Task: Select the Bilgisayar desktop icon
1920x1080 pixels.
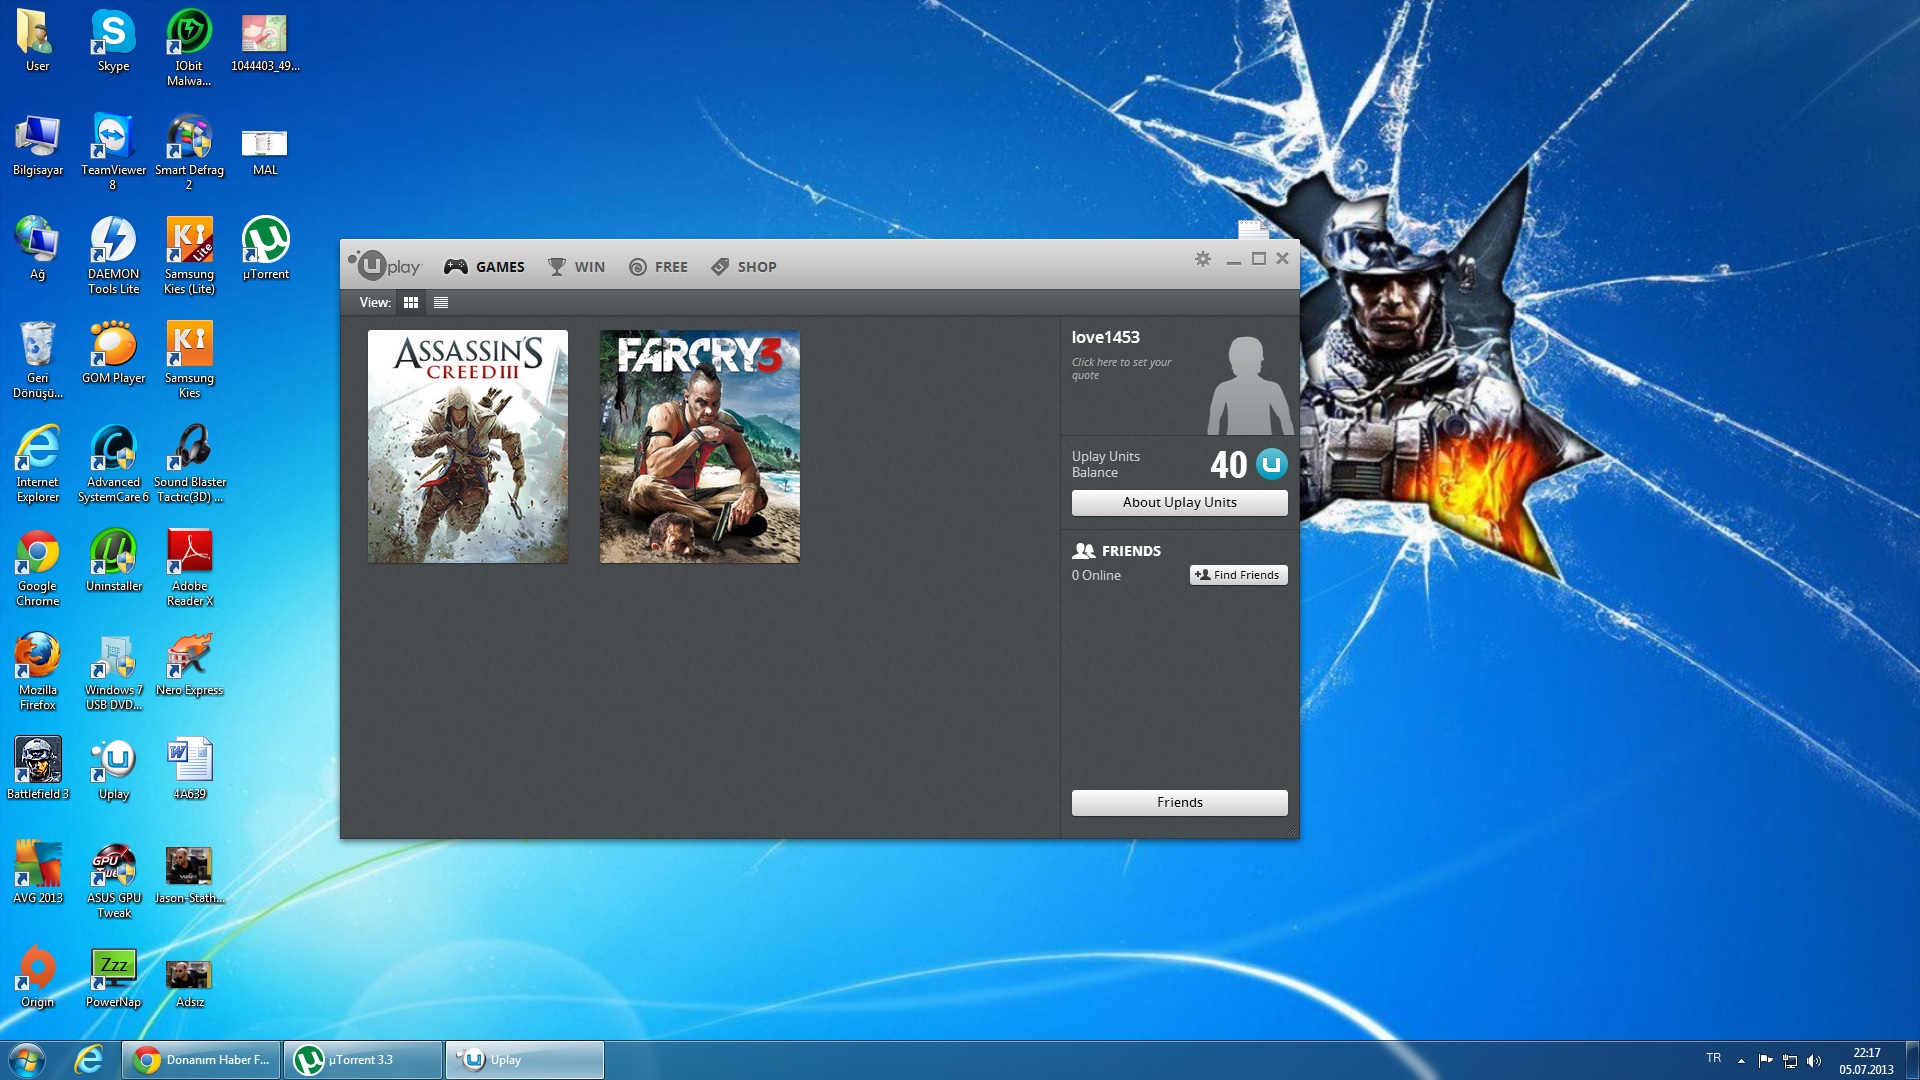Action: pos(37,146)
